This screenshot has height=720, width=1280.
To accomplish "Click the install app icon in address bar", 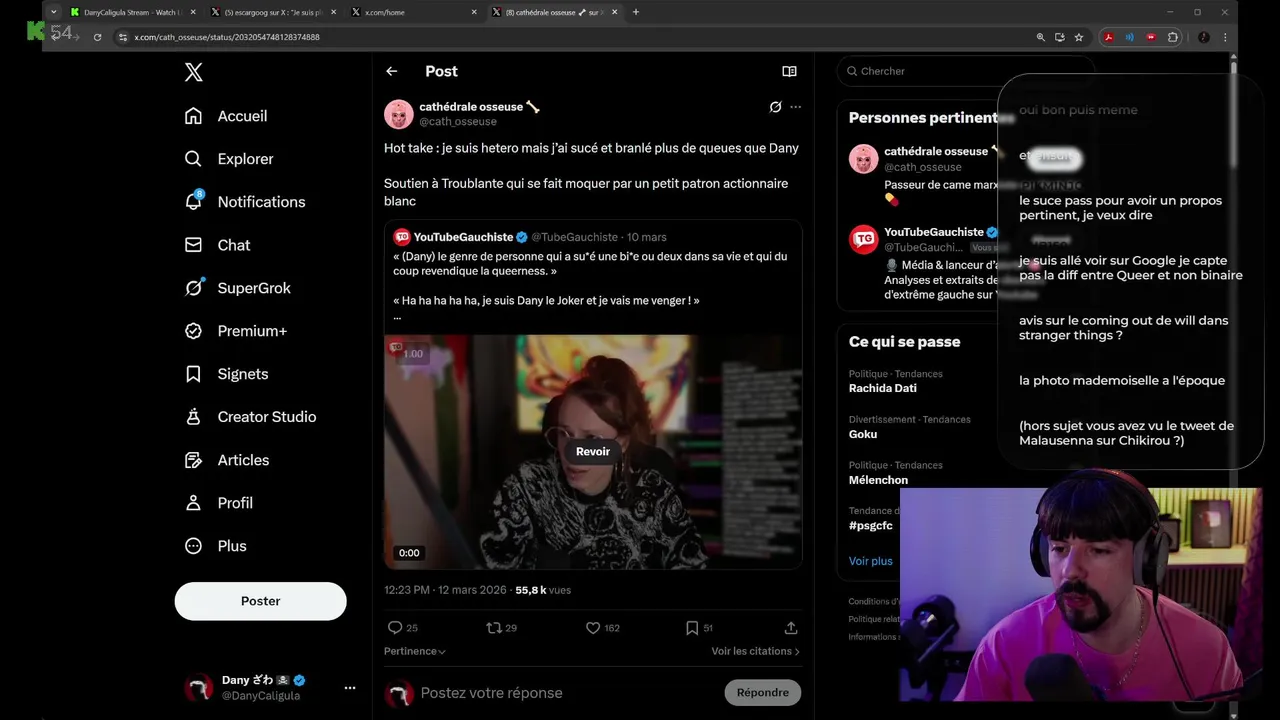I will coord(1060,37).
